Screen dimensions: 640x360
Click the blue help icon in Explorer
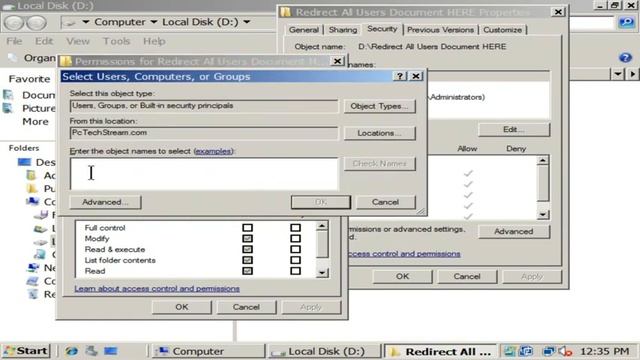[x=625, y=58]
